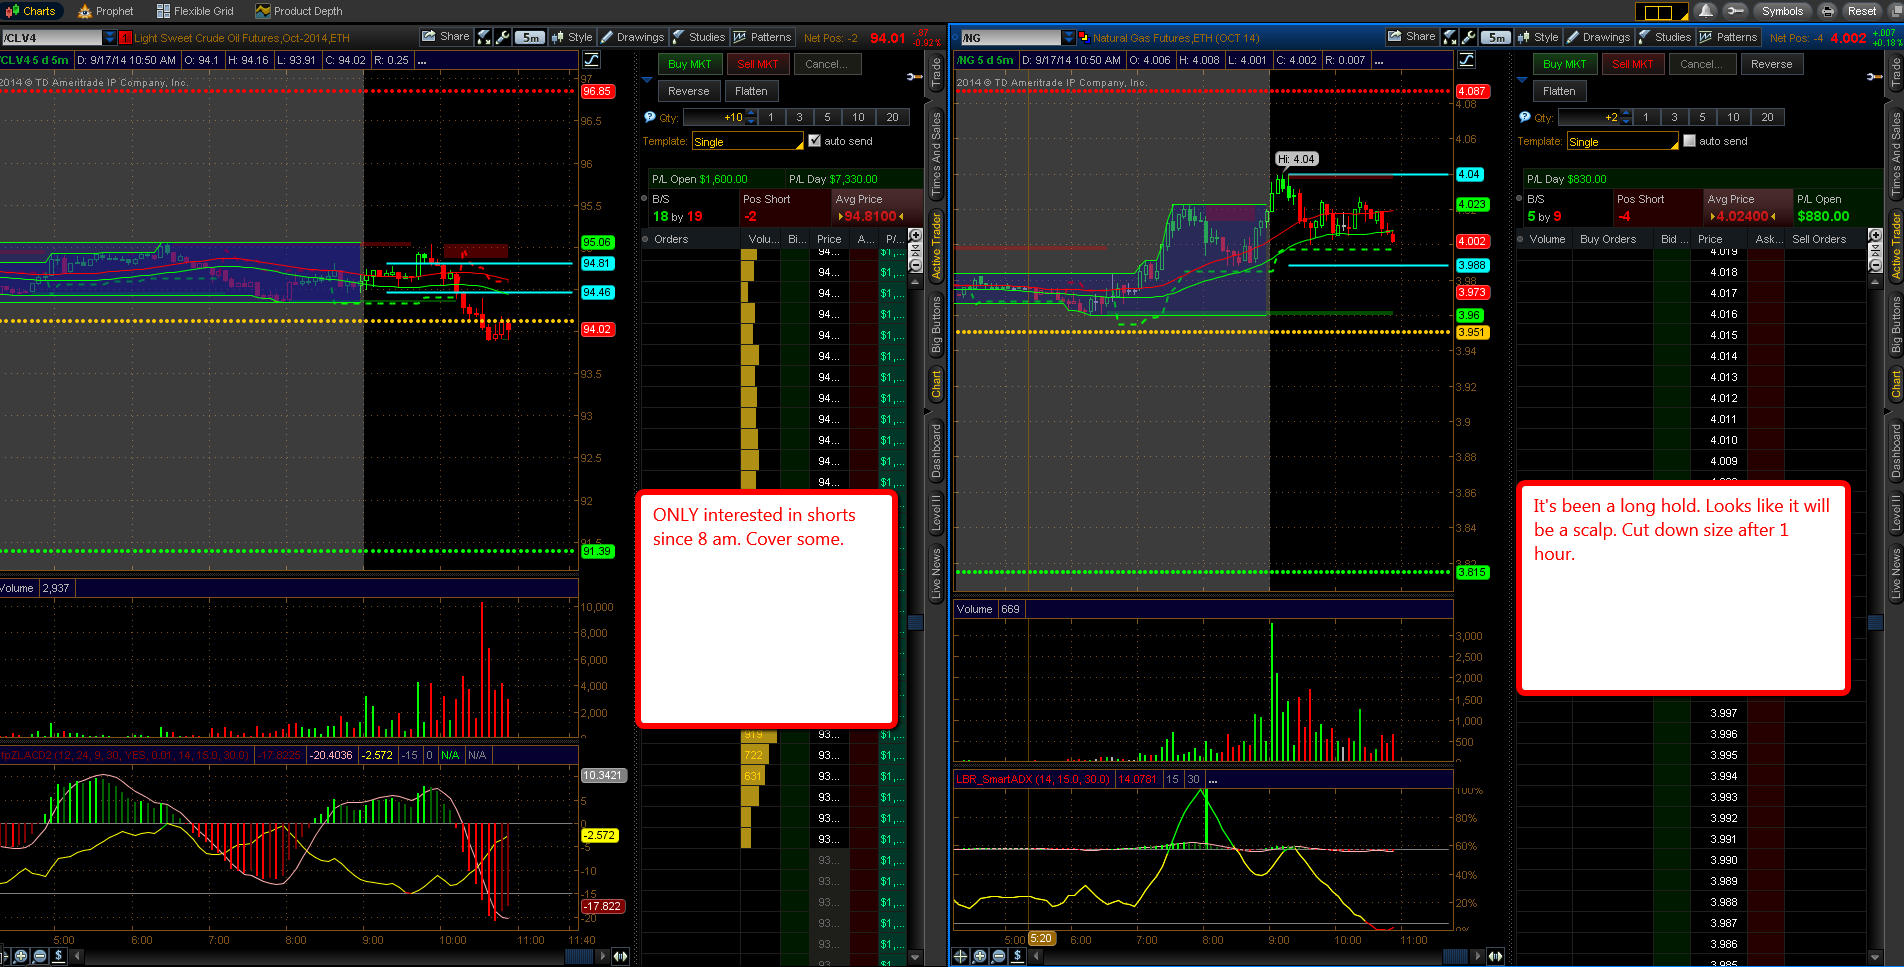Click the crosshair pan icon below natural gas chart
The image size is (1904, 967).
point(961,956)
